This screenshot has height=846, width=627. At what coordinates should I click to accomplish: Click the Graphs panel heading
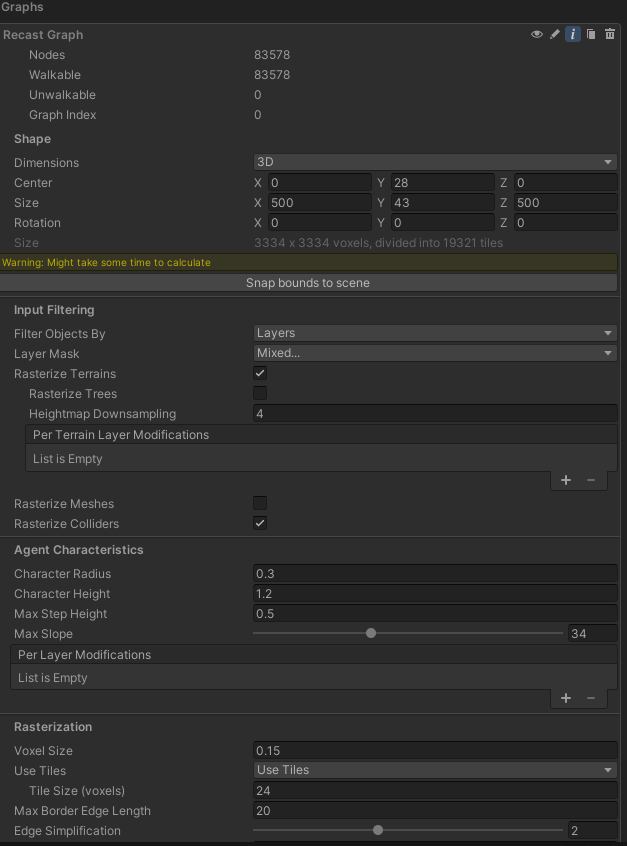tap(22, 7)
